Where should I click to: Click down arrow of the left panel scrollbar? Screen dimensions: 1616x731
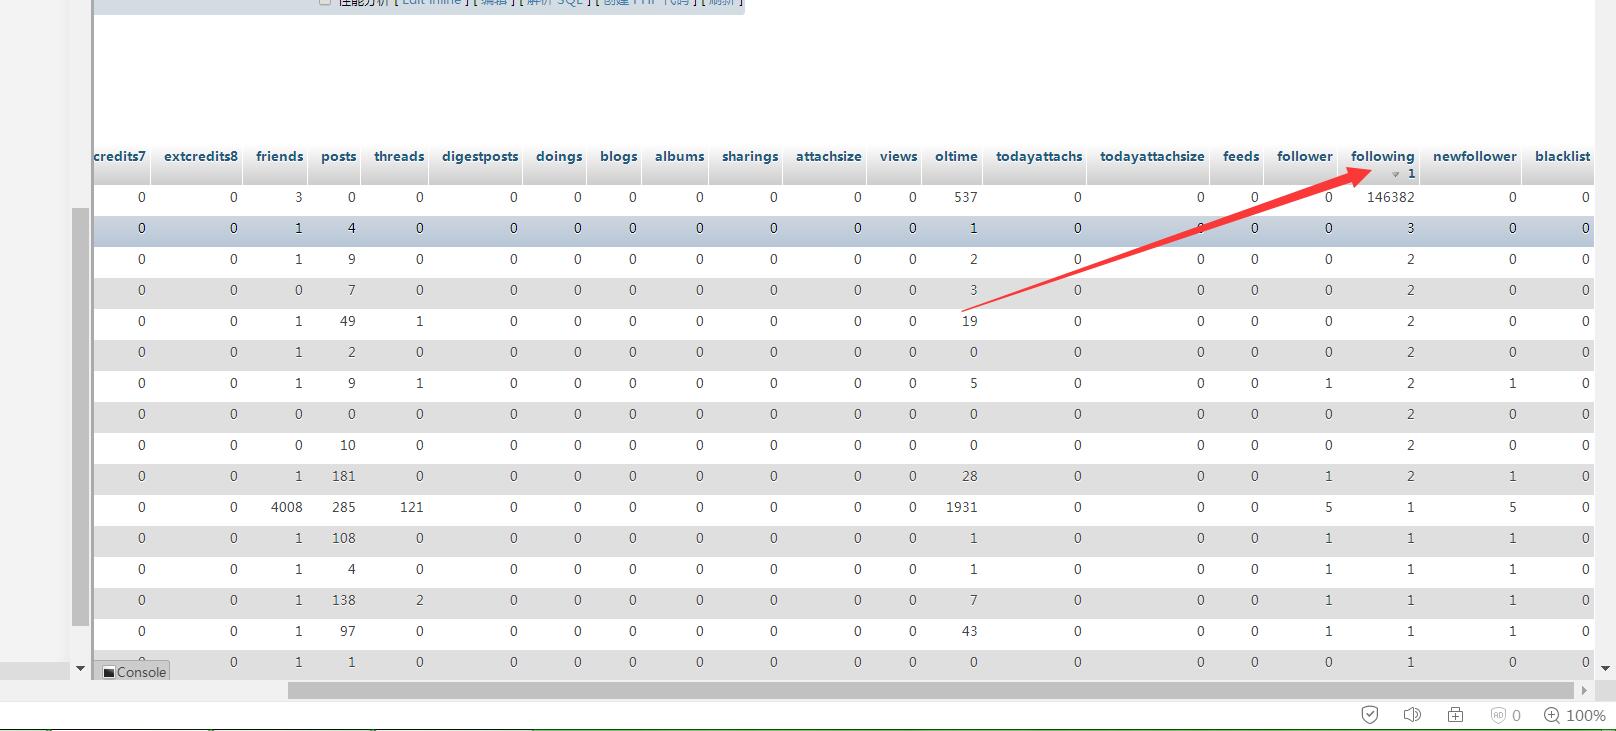click(x=80, y=668)
